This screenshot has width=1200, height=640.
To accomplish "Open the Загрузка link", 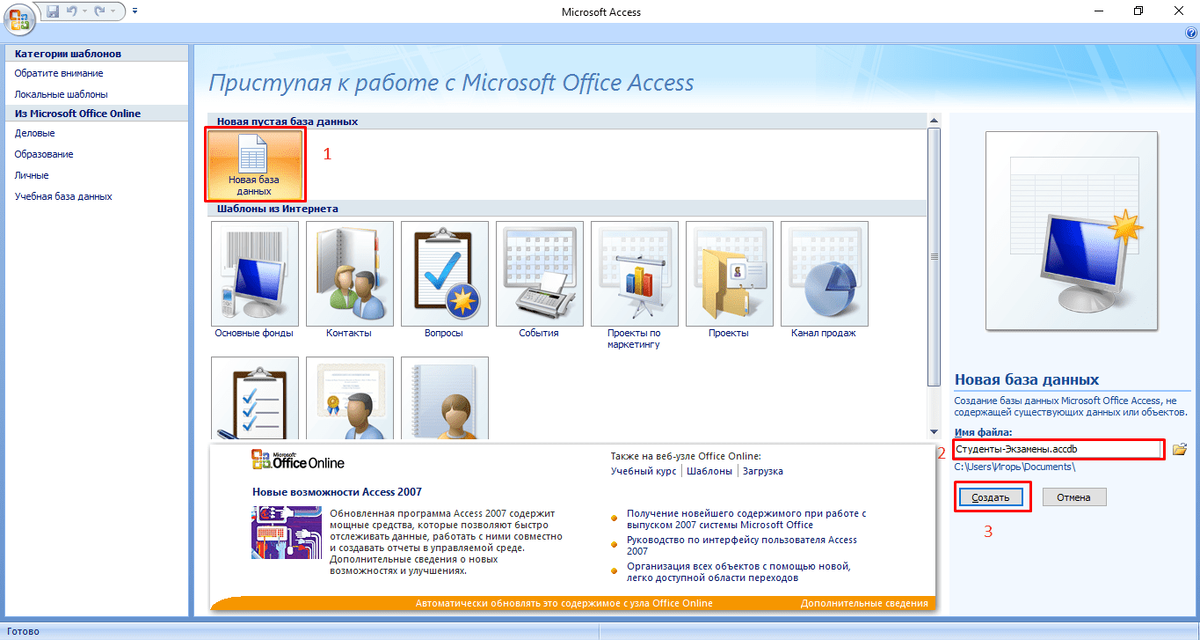I will pyautogui.click(x=762, y=471).
